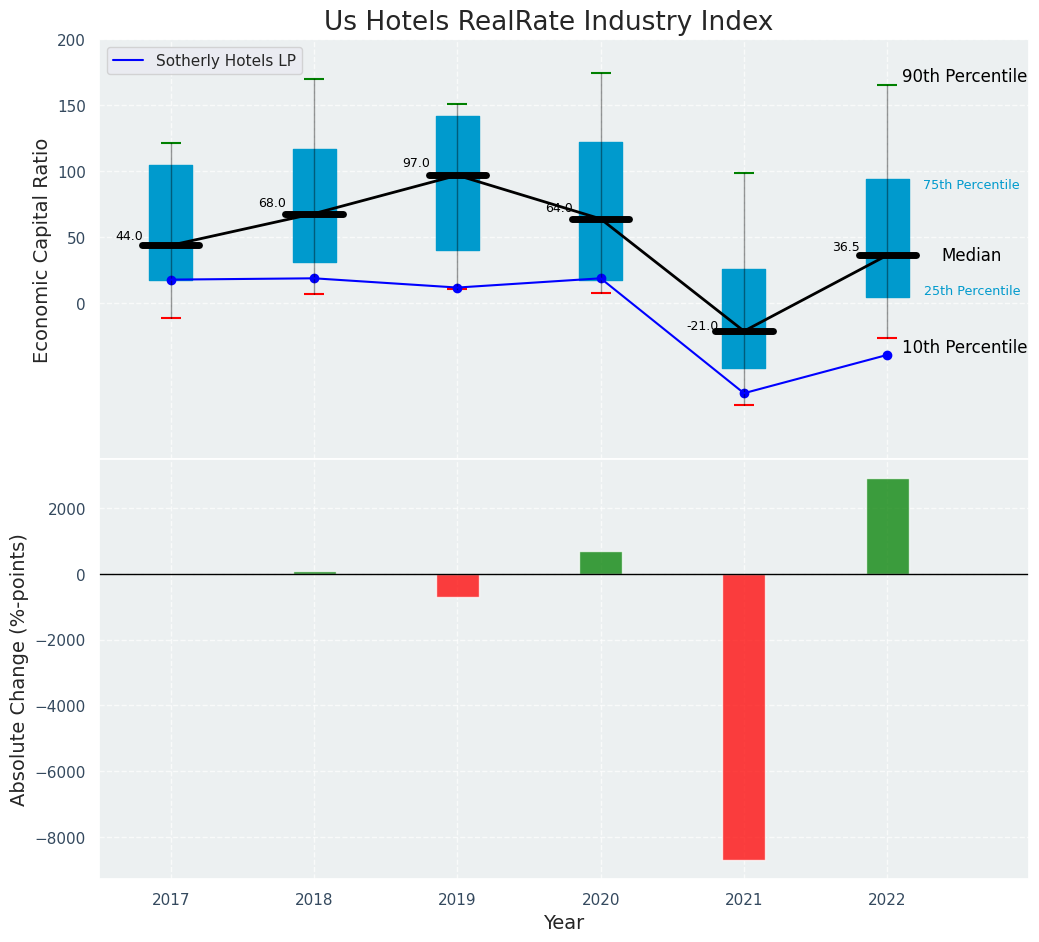Click the blue Sotherly data point for 2017

point(171,280)
